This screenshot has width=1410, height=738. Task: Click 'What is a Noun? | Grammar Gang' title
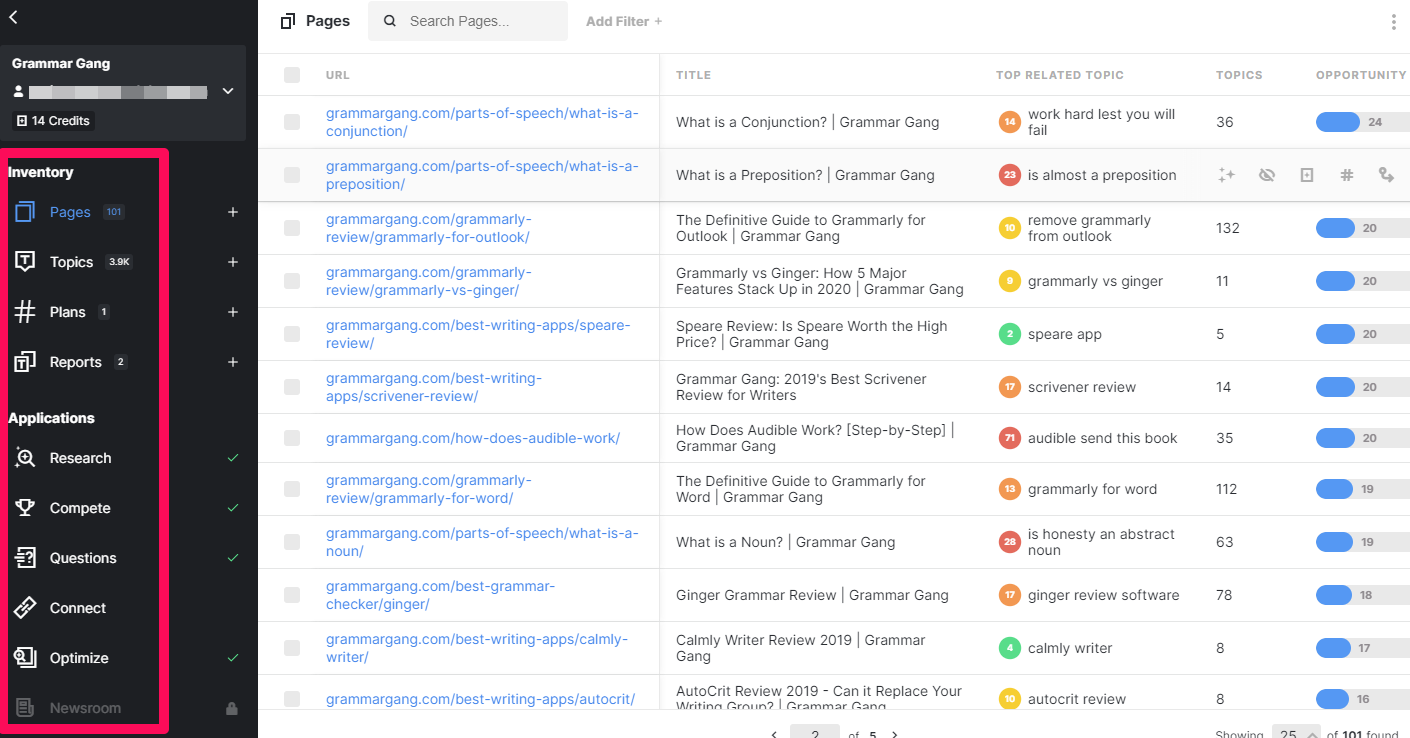pos(786,542)
